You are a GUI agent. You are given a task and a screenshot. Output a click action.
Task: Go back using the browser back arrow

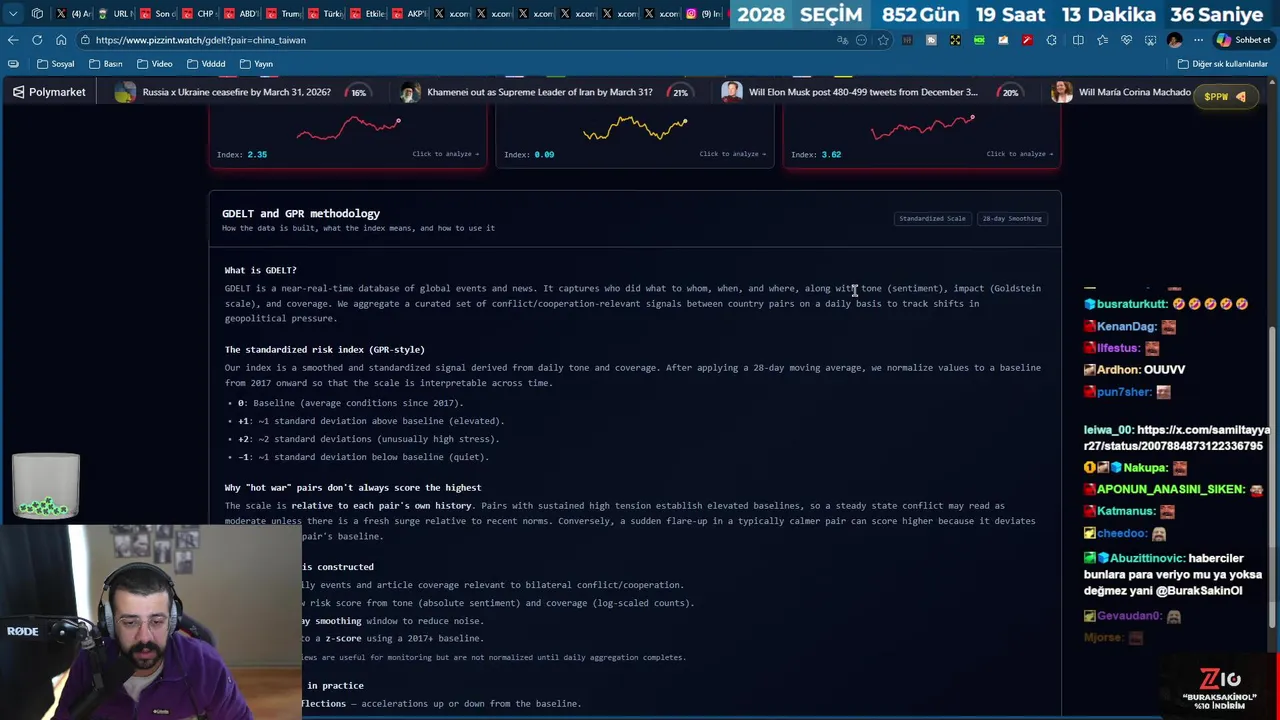(13, 40)
